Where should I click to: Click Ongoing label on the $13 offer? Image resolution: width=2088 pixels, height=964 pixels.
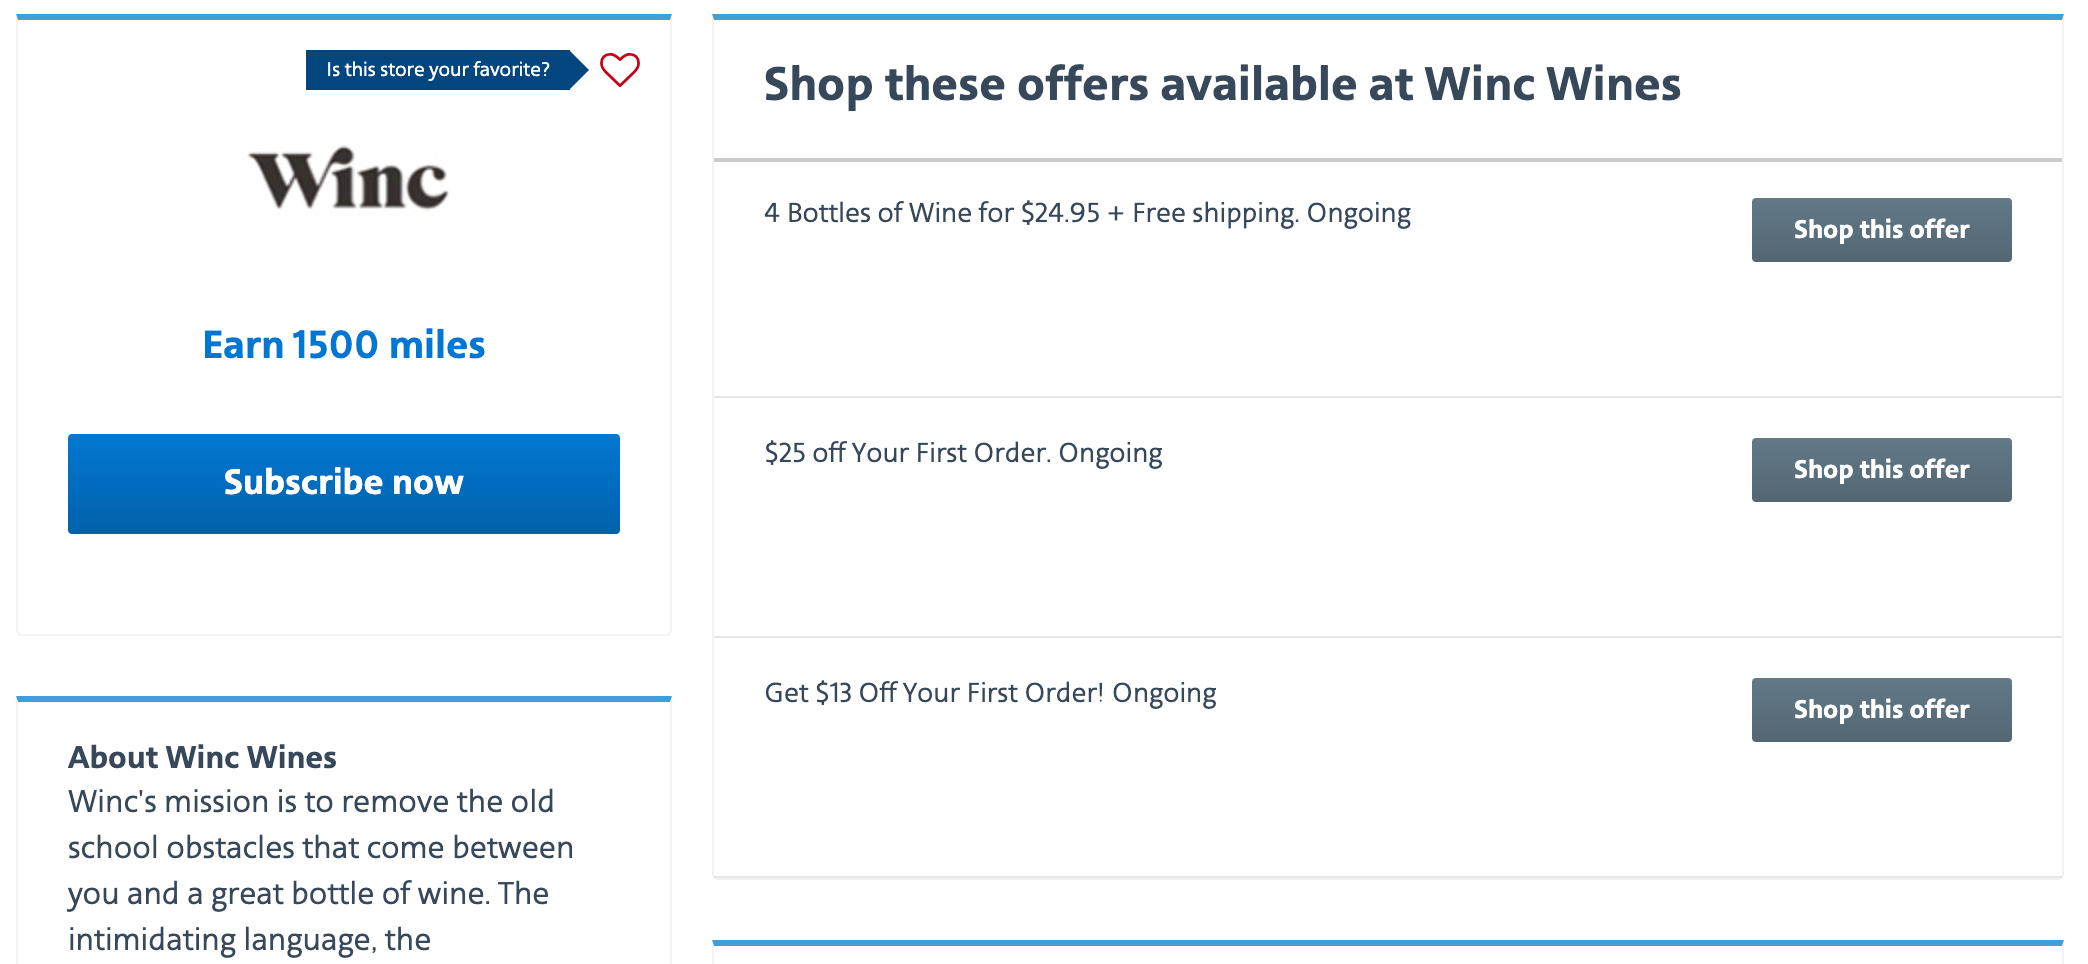coord(1162,692)
